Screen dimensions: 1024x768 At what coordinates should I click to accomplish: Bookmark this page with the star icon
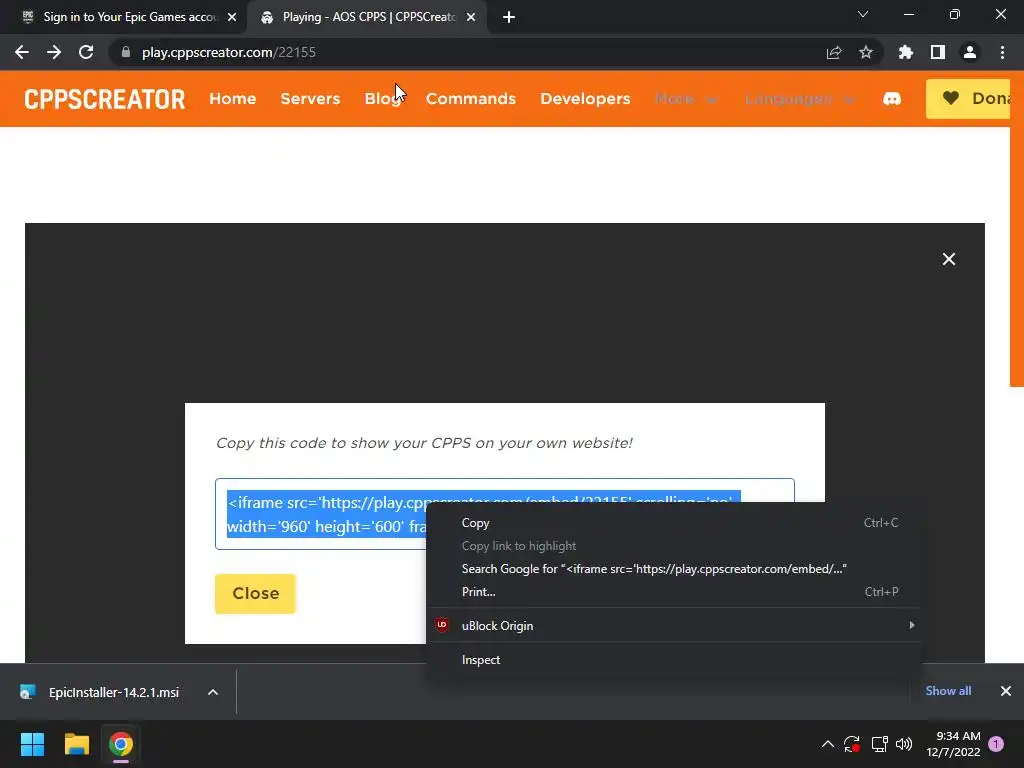tap(866, 52)
